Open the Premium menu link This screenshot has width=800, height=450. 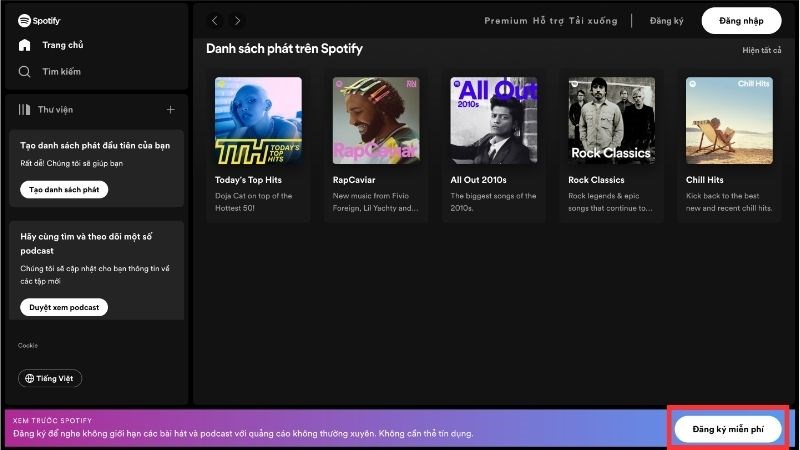tap(506, 20)
